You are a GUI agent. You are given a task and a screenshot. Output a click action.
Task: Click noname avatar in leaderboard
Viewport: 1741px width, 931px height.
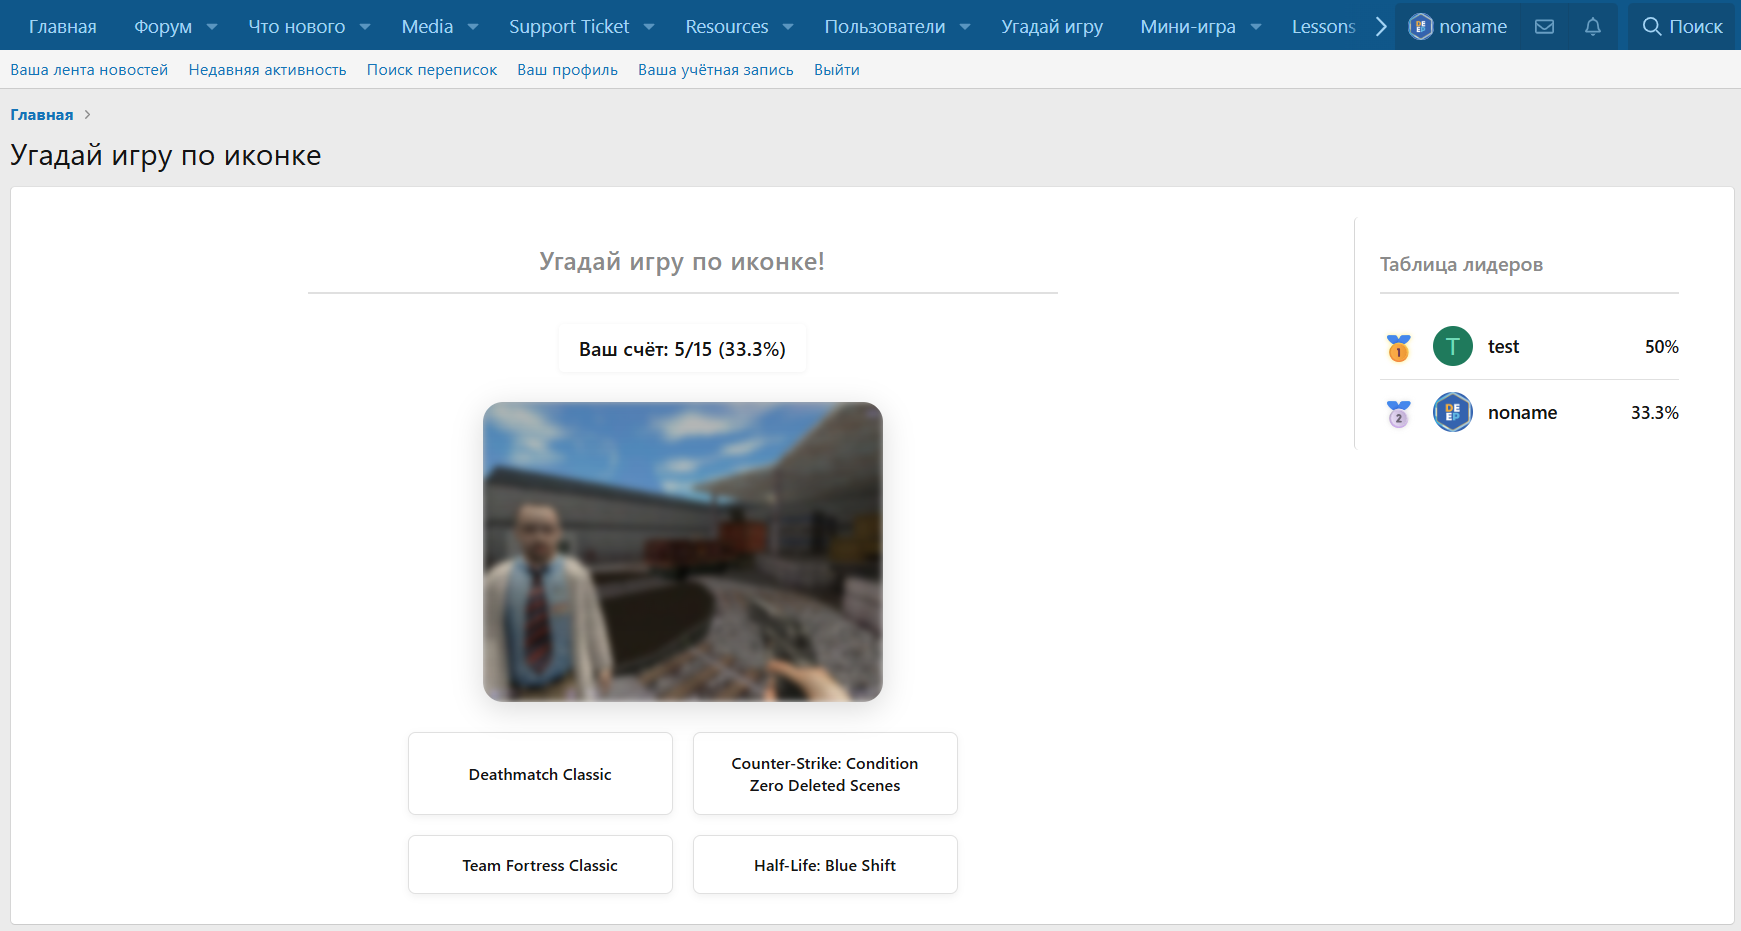point(1452,412)
